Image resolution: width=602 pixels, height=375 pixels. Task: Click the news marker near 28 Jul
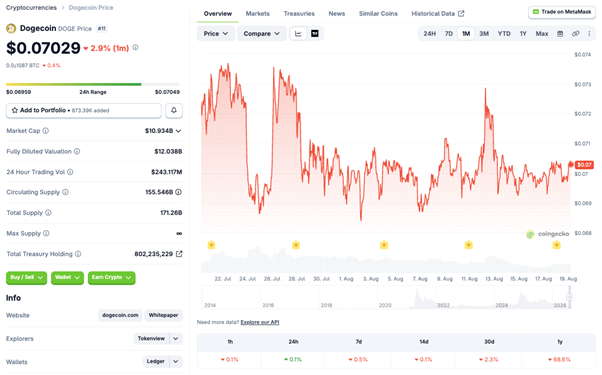pos(296,245)
